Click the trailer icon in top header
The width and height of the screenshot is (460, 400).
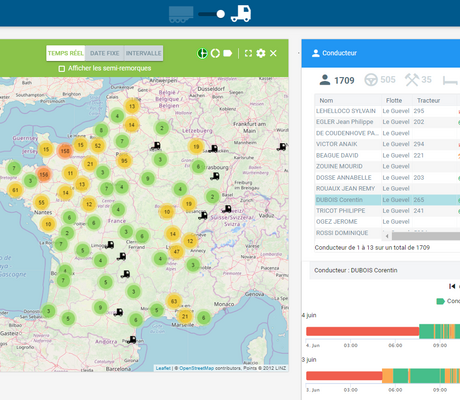pyautogui.click(x=181, y=14)
